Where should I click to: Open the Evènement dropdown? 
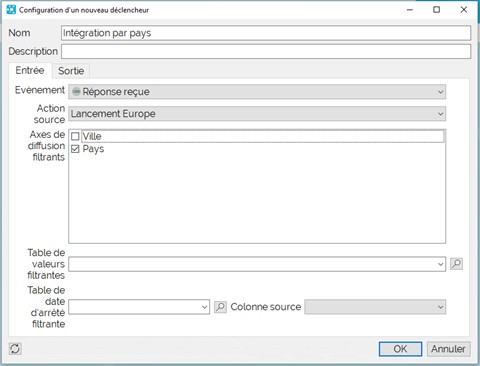[257, 92]
